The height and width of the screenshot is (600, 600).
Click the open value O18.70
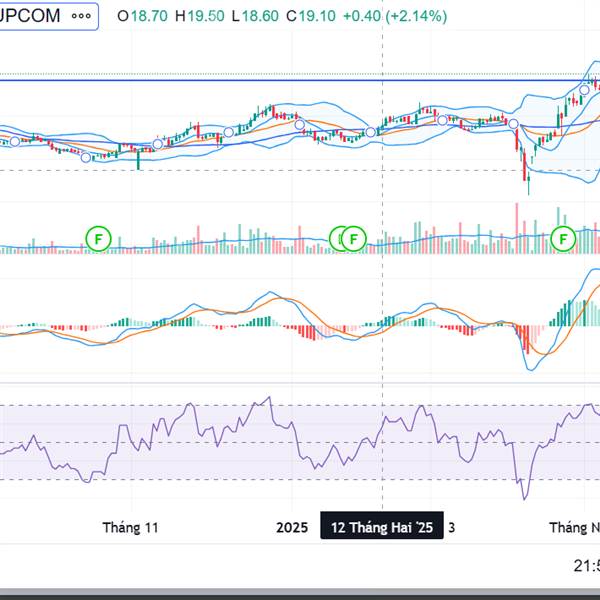[142, 16]
